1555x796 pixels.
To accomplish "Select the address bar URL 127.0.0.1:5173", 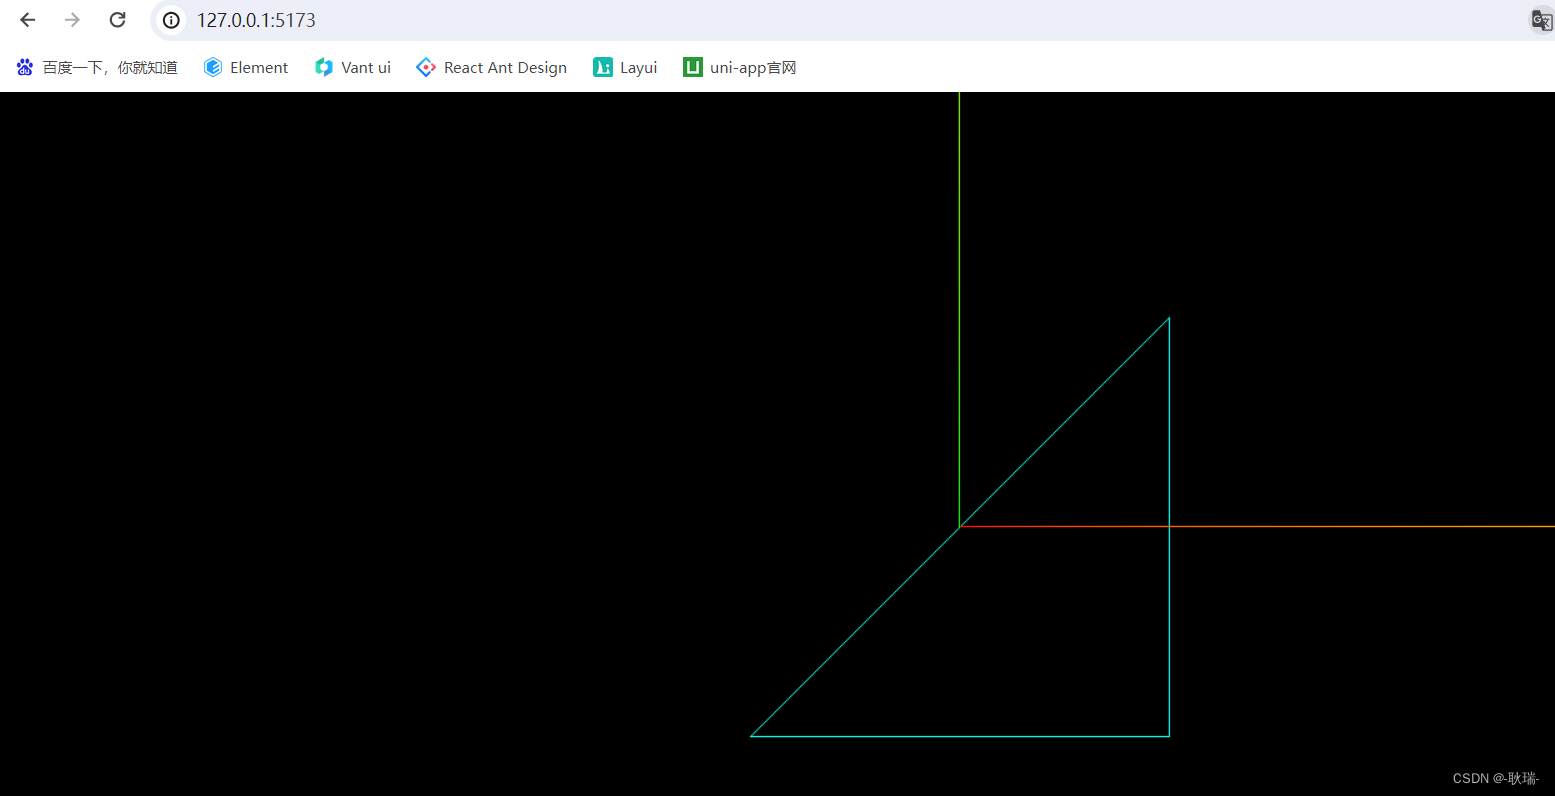I will (x=256, y=20).
